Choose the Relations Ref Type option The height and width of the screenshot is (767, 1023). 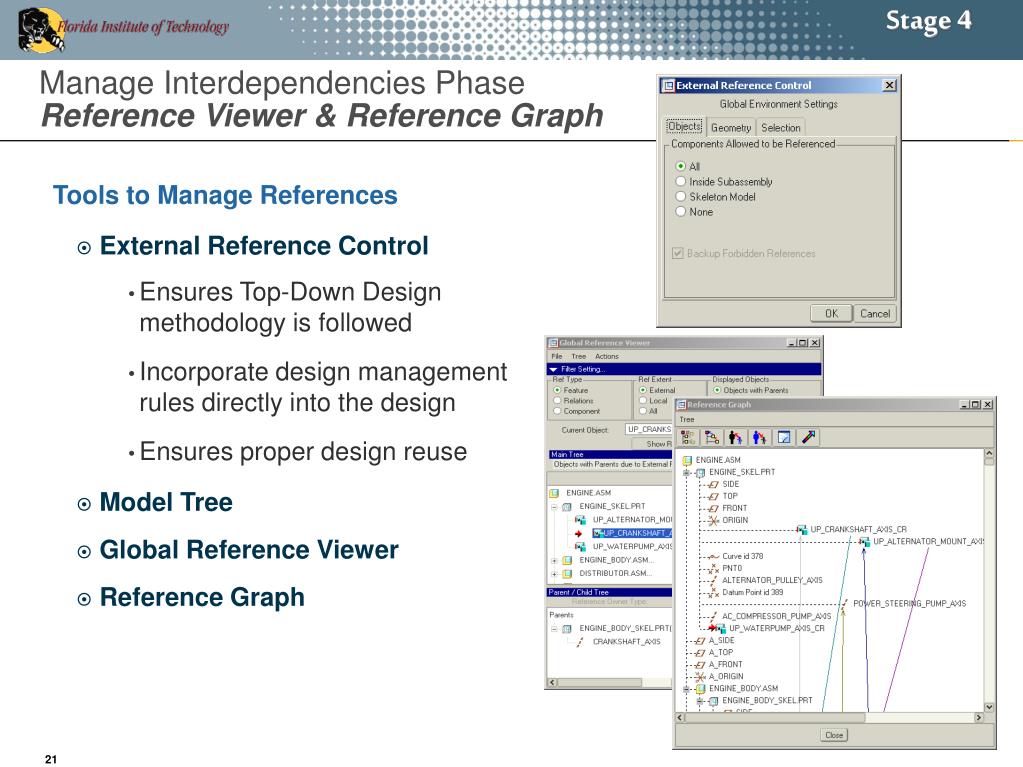[x=557, y=400]
